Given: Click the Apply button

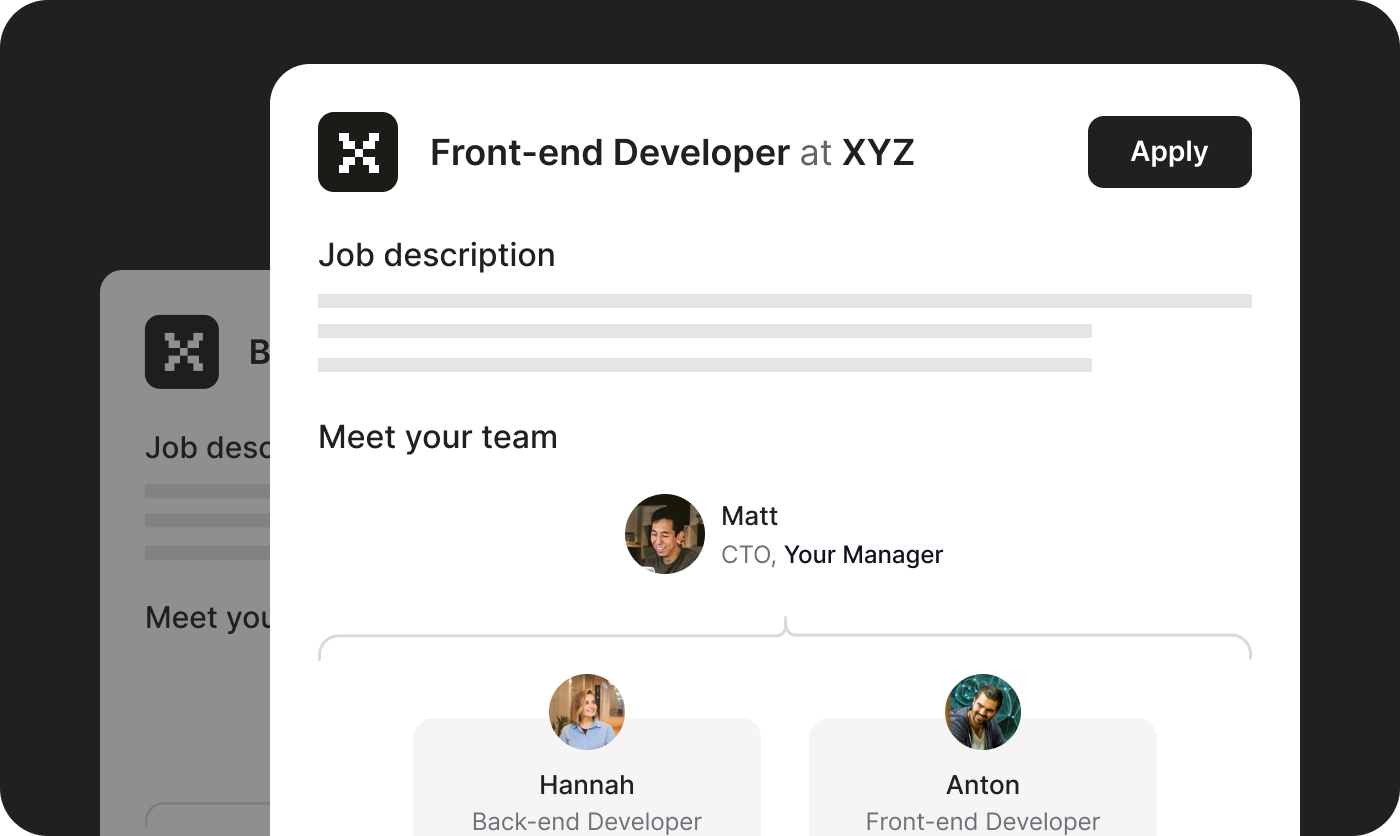Looking at the screenshot, I should click(x=1169, y=152).
